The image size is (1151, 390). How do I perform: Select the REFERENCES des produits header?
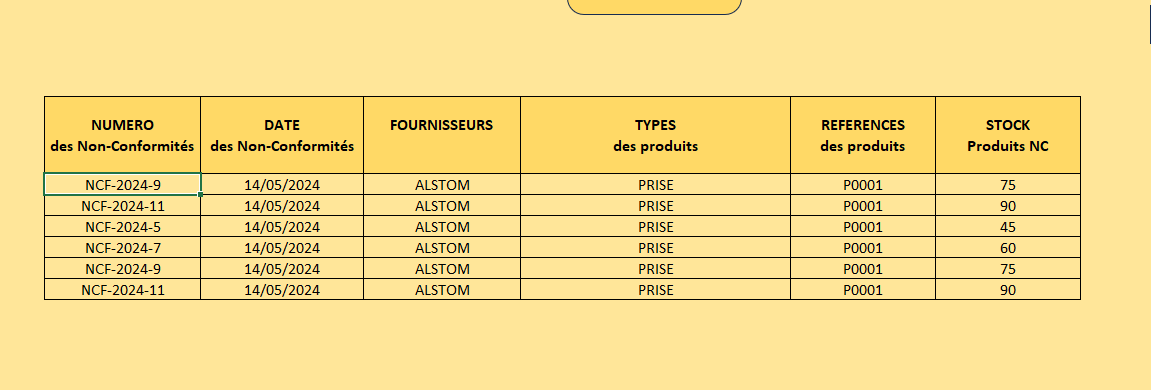(x=863, y=135)
